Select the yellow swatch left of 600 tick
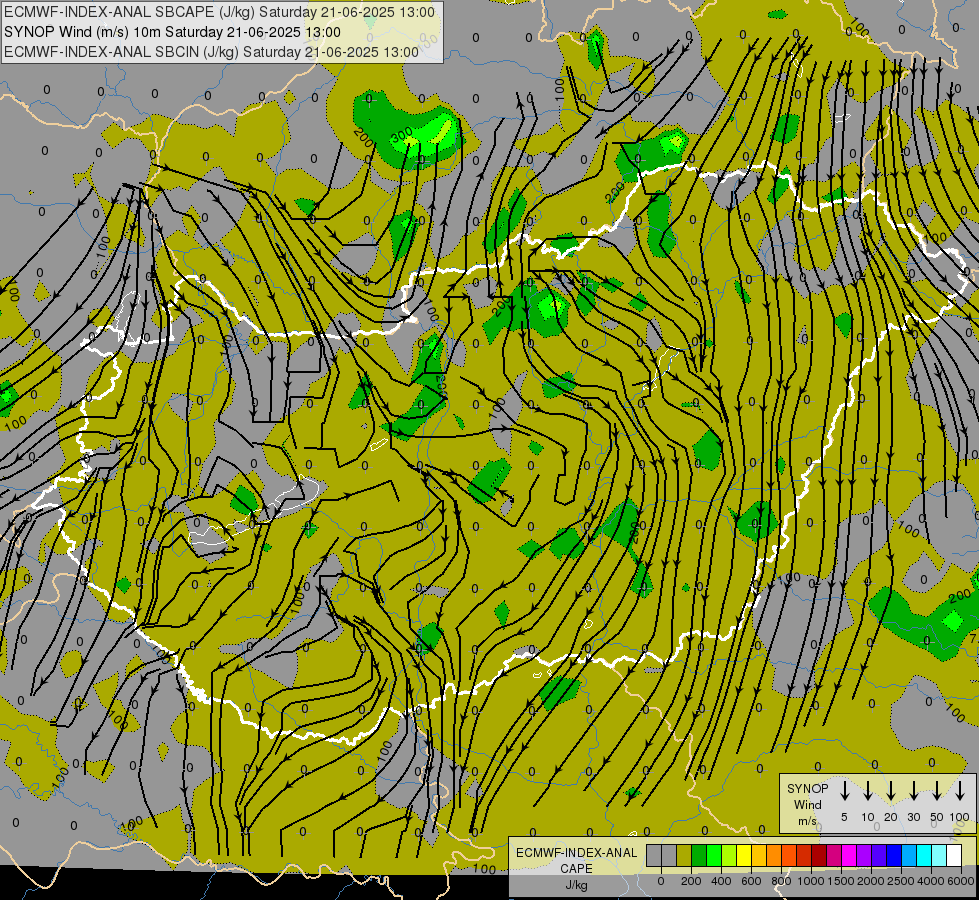 pyautogui.click(x=744, y=856)
